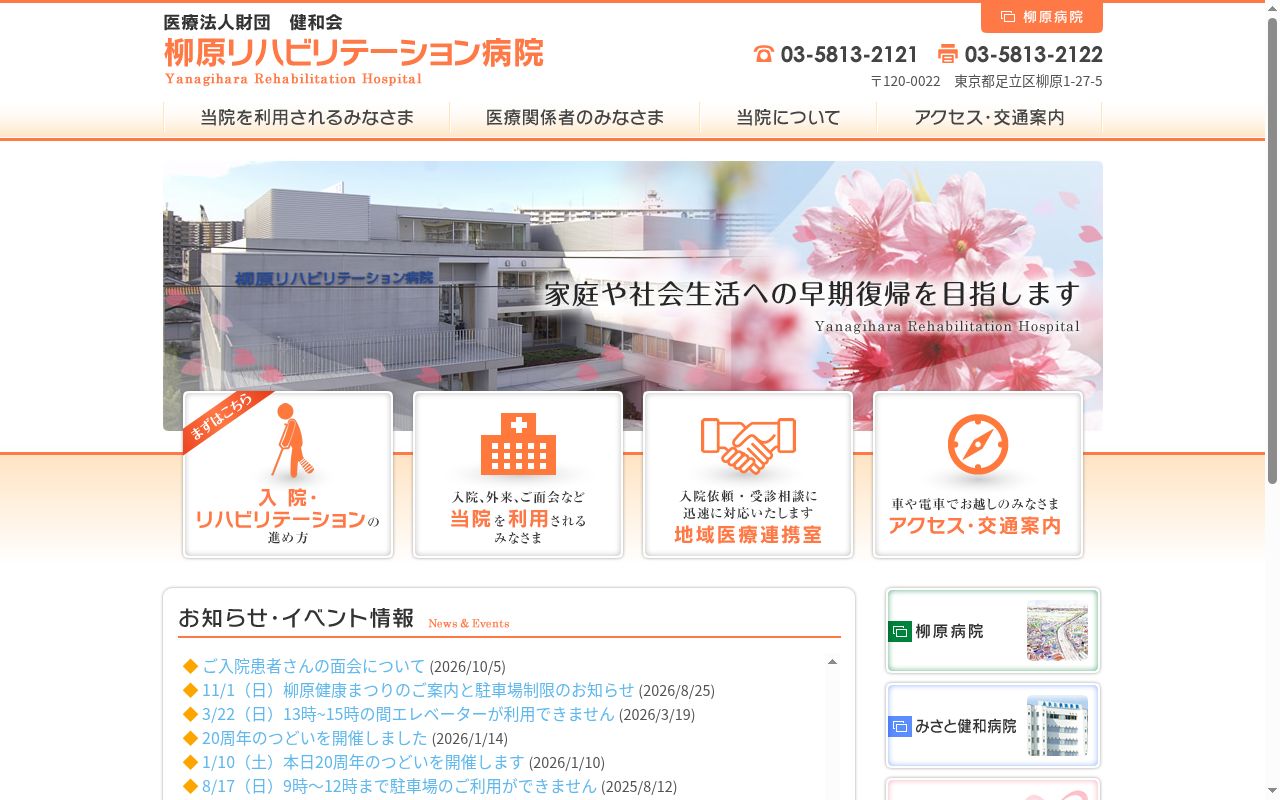
Task: Open the エレベーターが利用できません notice link
Action: click(408, 714)
